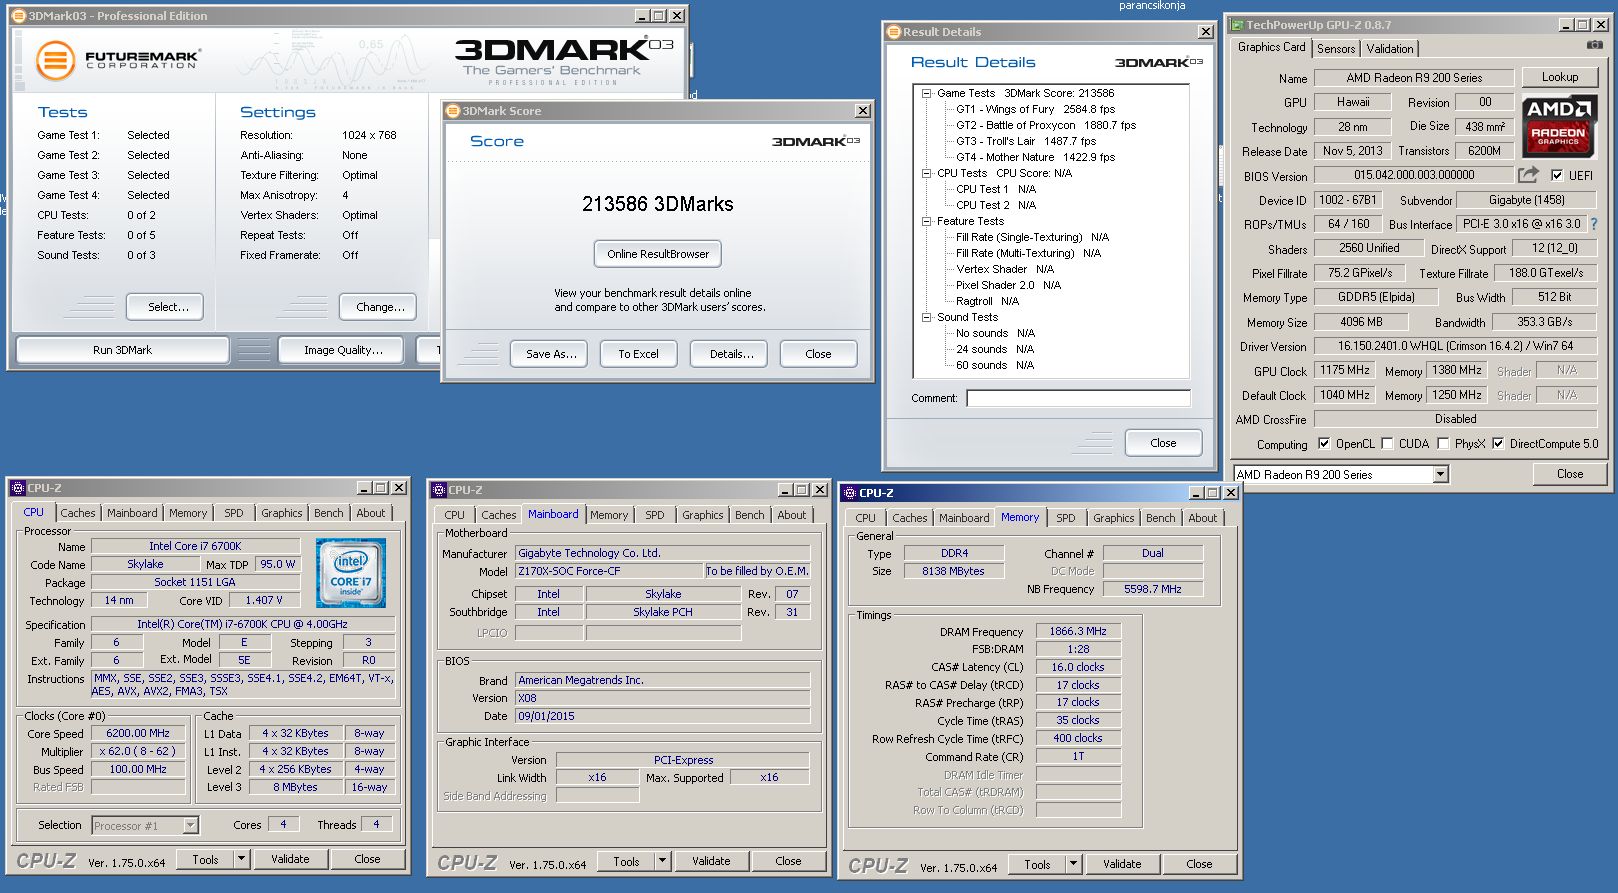Screen dimensions: 1618x893
Task: Click the Change... settings button
Action: [x=380, y=307]
